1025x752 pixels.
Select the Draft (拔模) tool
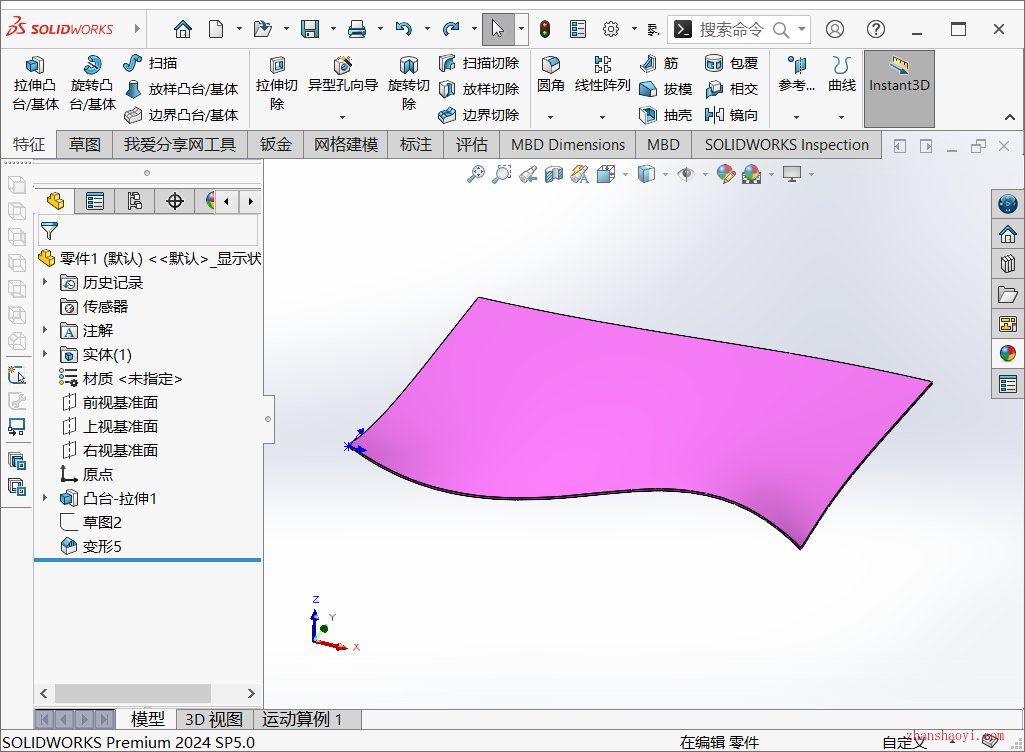[x=665, y=89]
